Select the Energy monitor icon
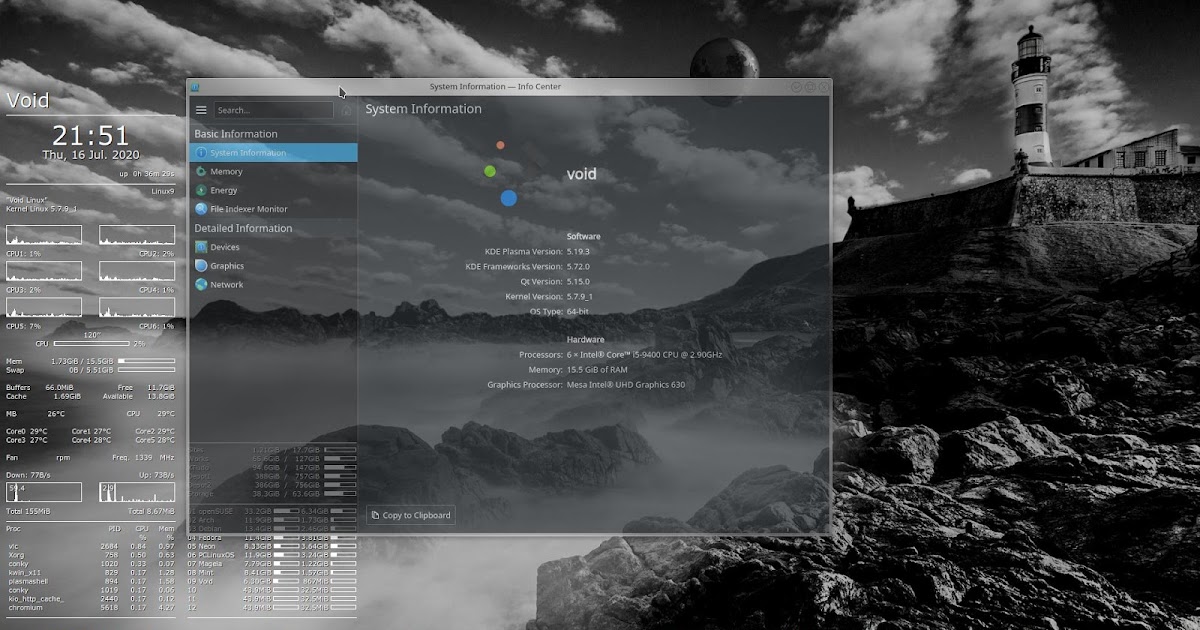Viewport: 1200px width, 630px height. point(201,190)
